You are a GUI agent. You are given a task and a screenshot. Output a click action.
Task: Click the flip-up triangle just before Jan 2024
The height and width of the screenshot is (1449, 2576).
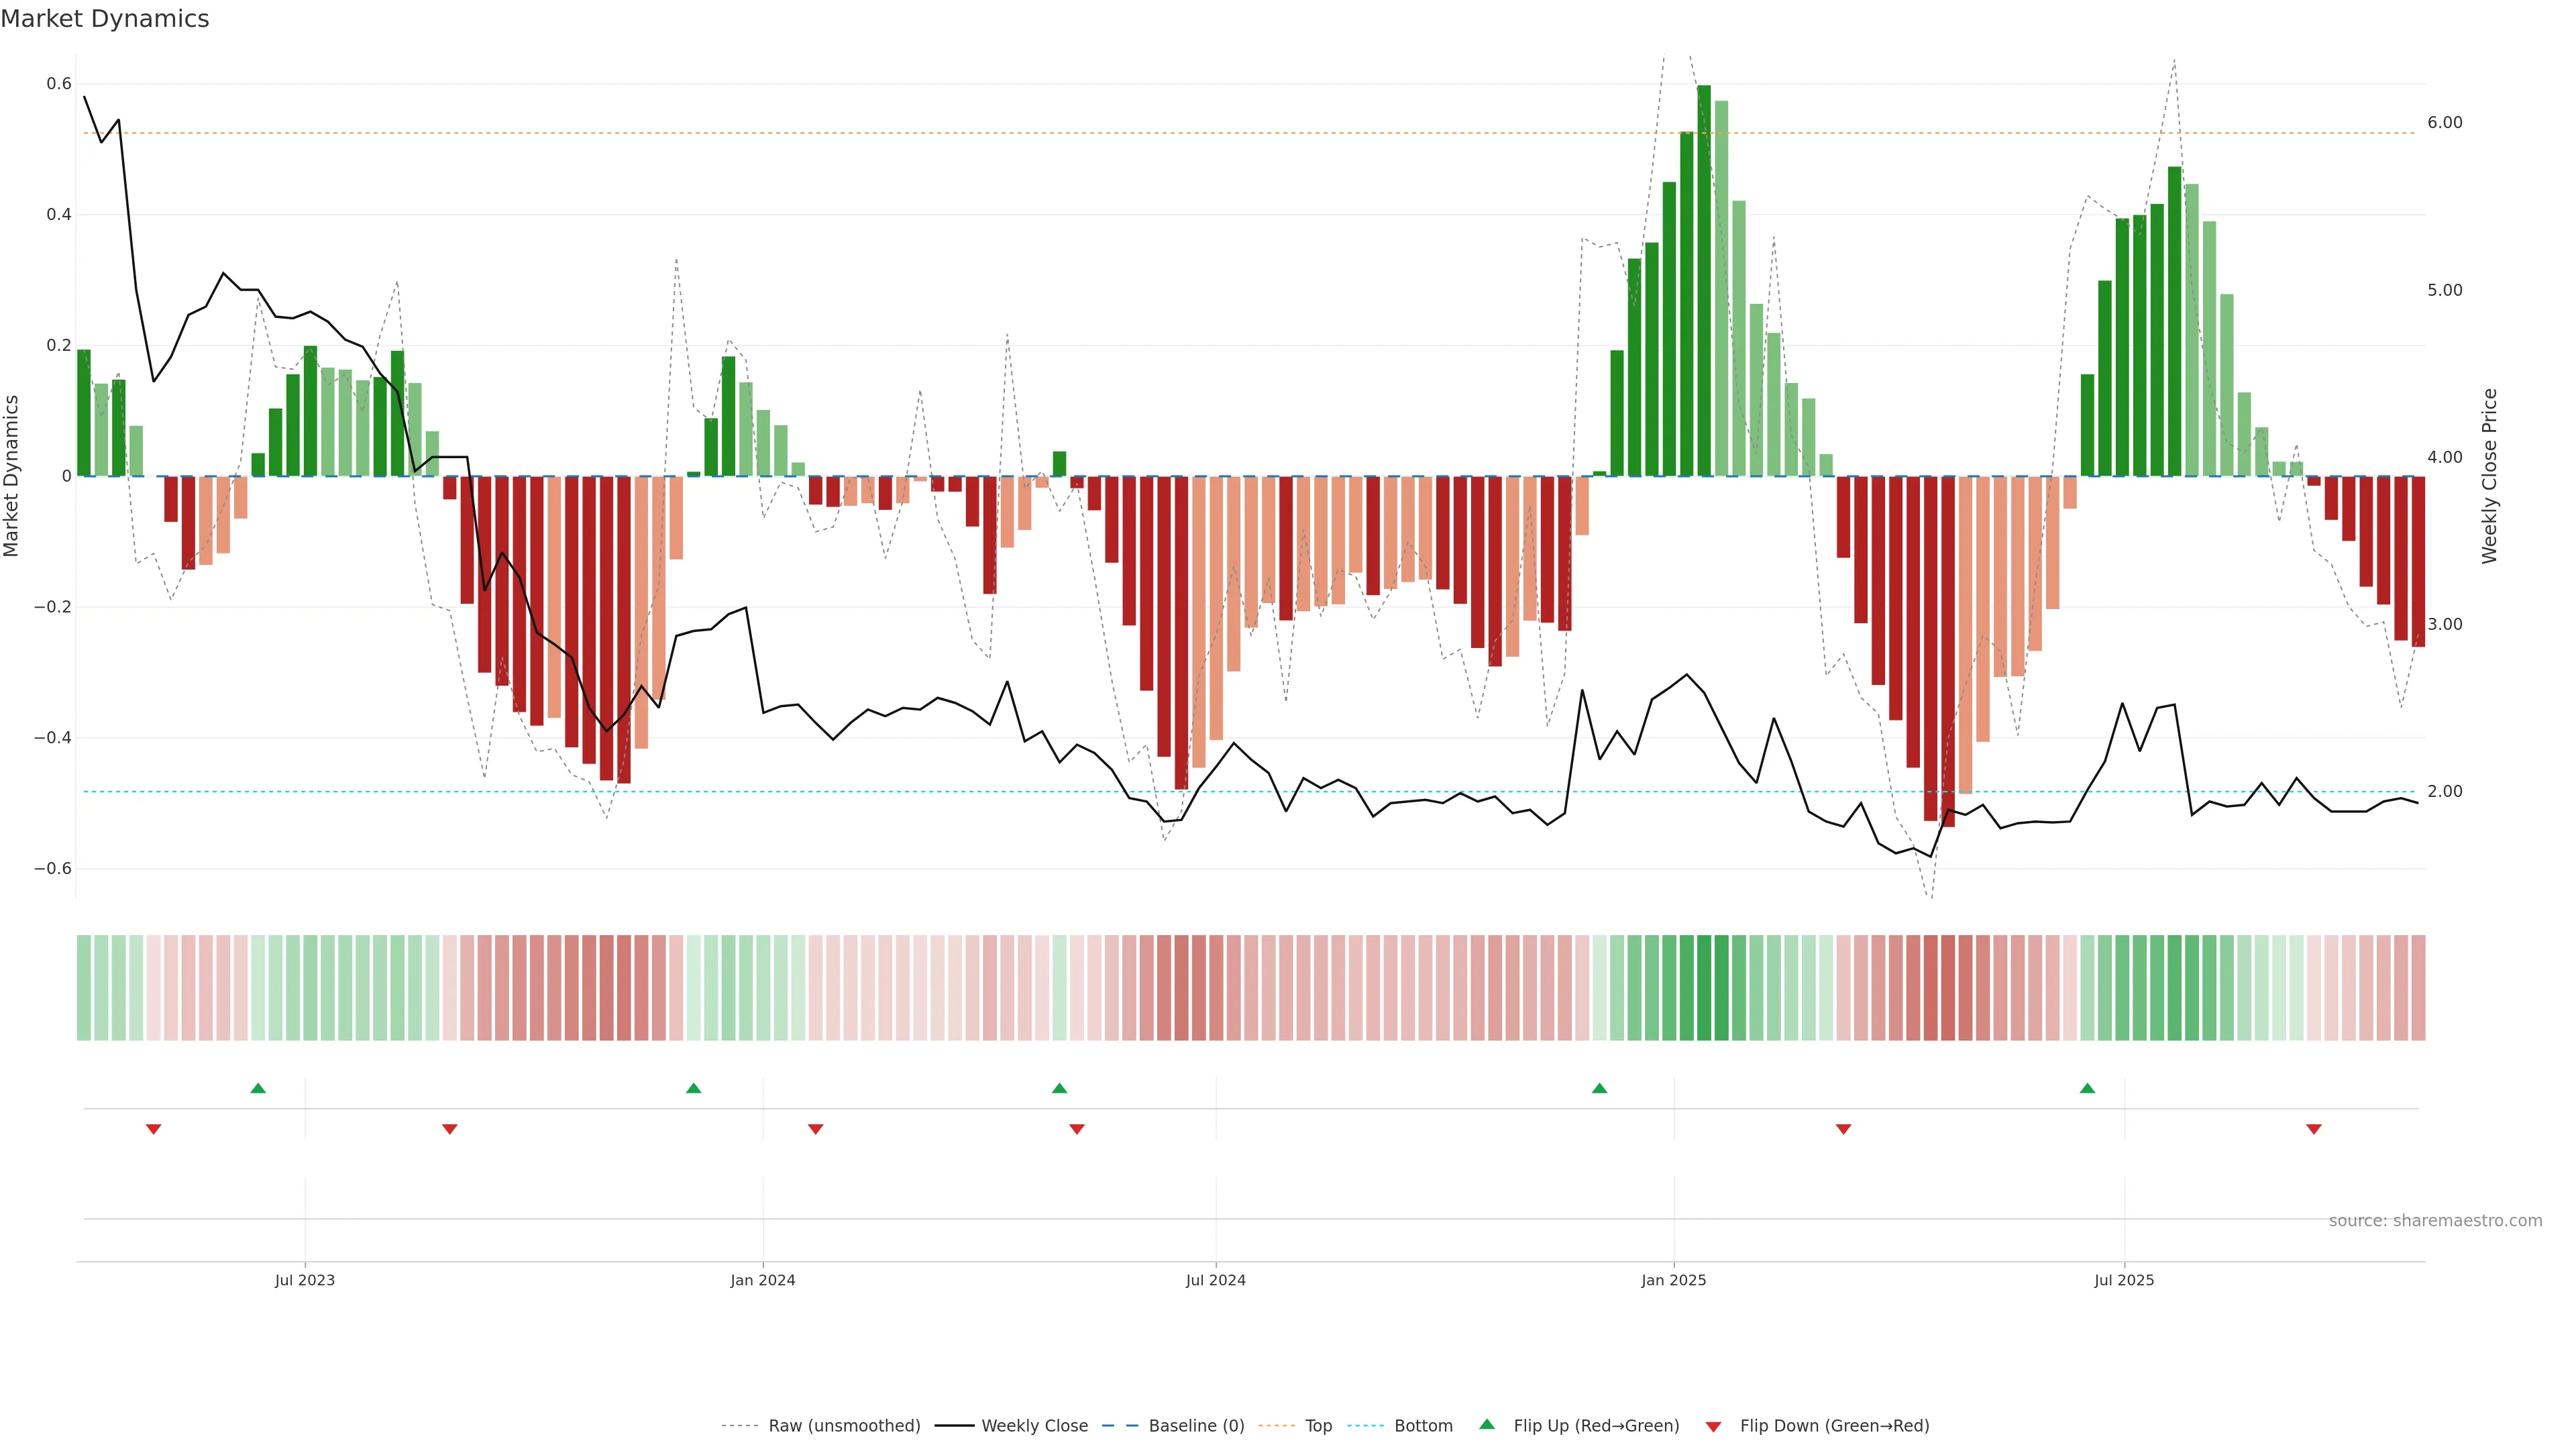point(693,1088)
